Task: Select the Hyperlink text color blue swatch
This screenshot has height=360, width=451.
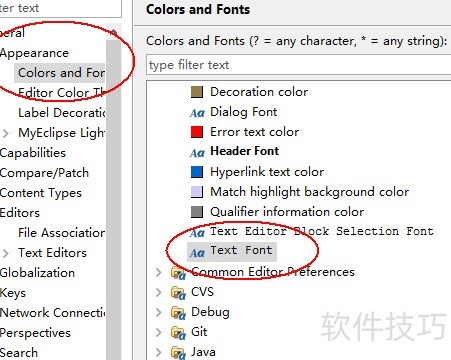Action: tap(197, 172)
